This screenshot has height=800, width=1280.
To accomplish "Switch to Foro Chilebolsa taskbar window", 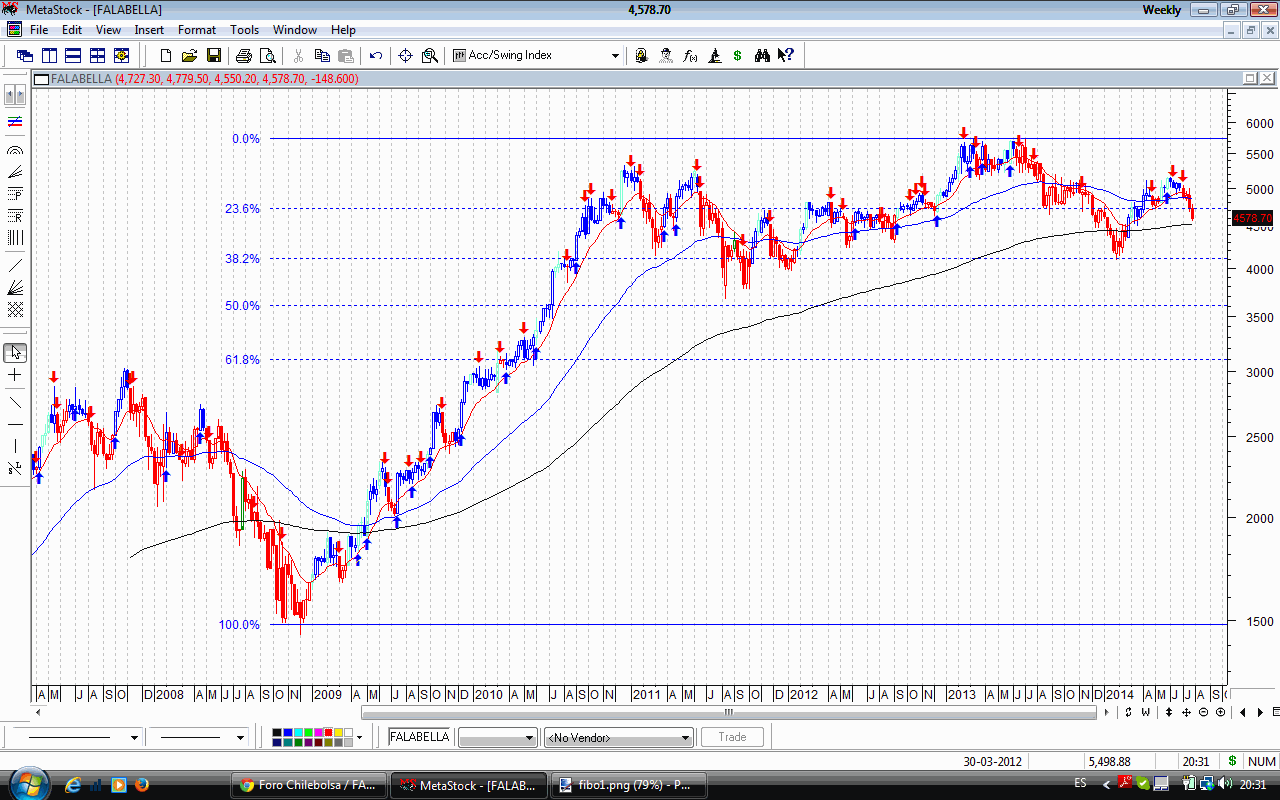I will [307, 785].
